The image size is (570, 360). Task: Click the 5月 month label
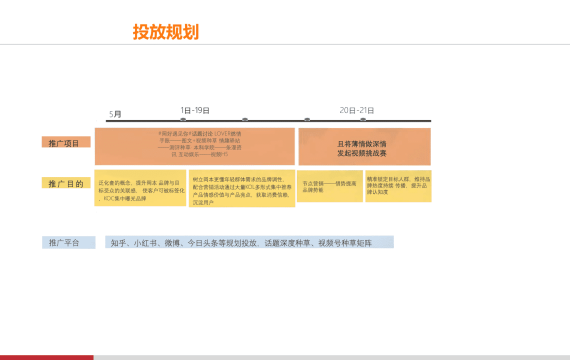(x=115, y=114)
